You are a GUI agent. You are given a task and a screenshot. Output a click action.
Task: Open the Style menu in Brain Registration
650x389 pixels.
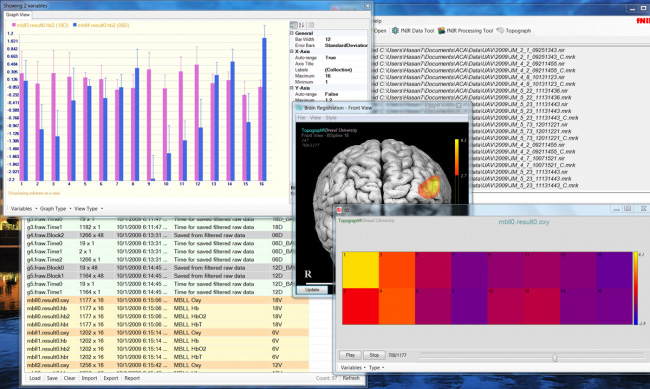[331, 118]
